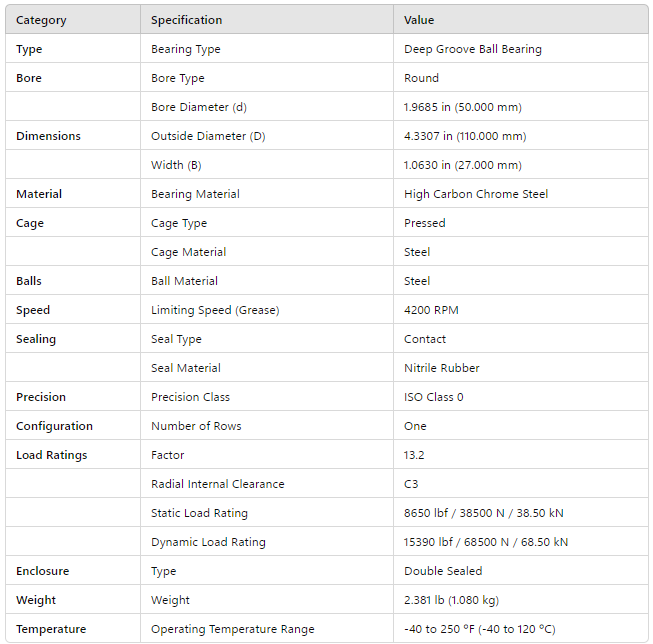Image resolution: width=653 pixels, height=644 pixels.
Task: Click the Specification column header
Action: click(186, 20)
